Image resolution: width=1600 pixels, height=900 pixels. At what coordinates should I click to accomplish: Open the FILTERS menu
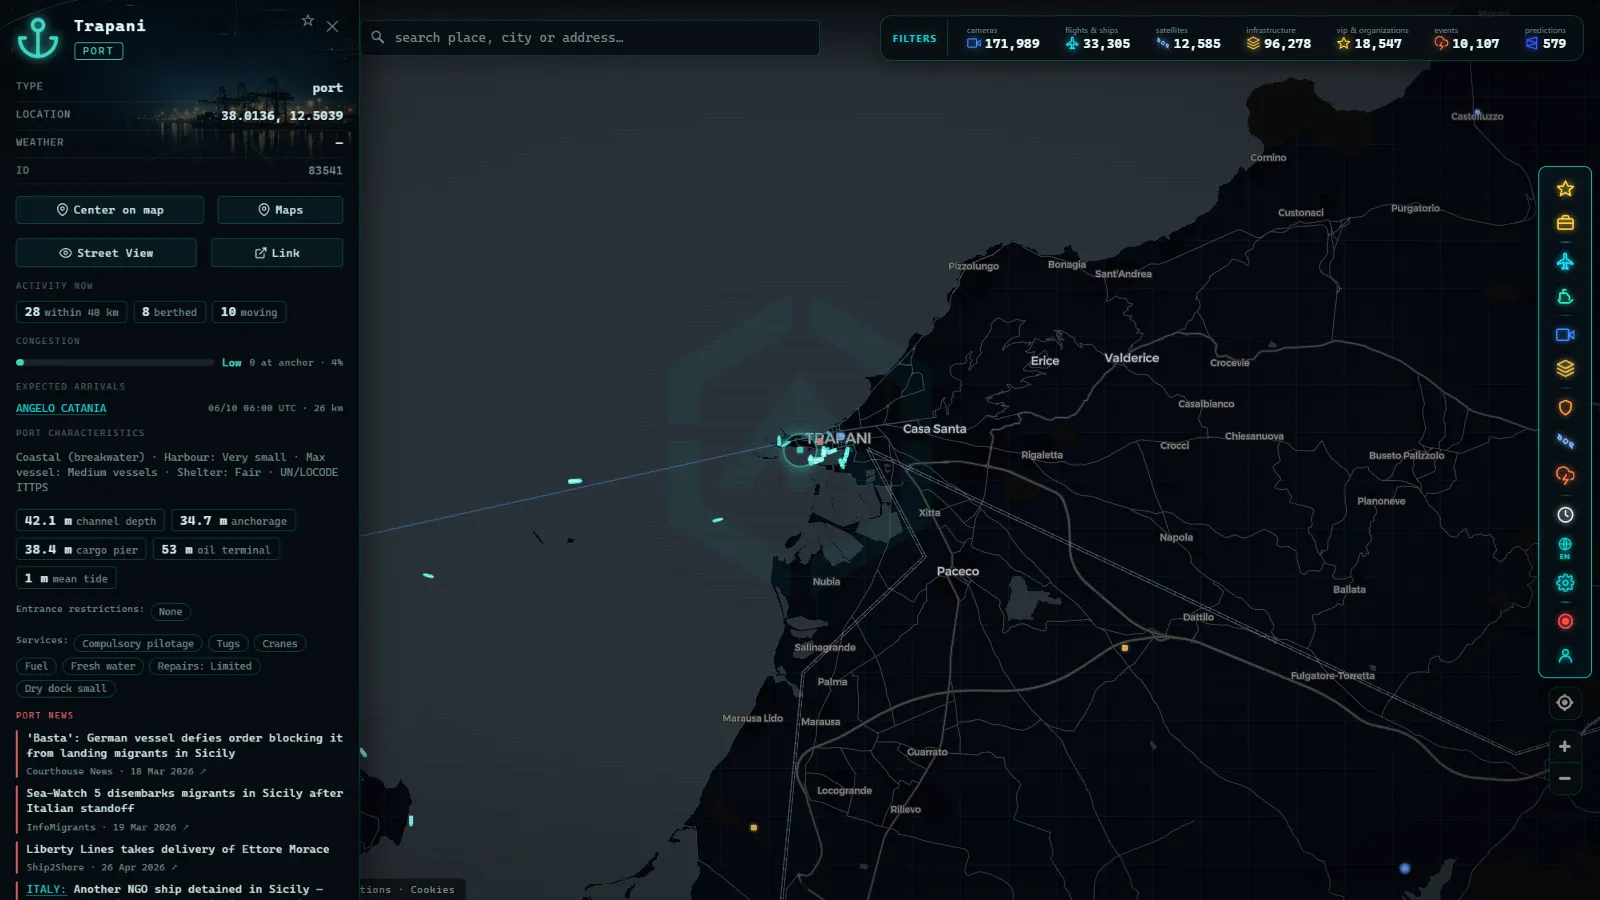click(x=914, y=39)
